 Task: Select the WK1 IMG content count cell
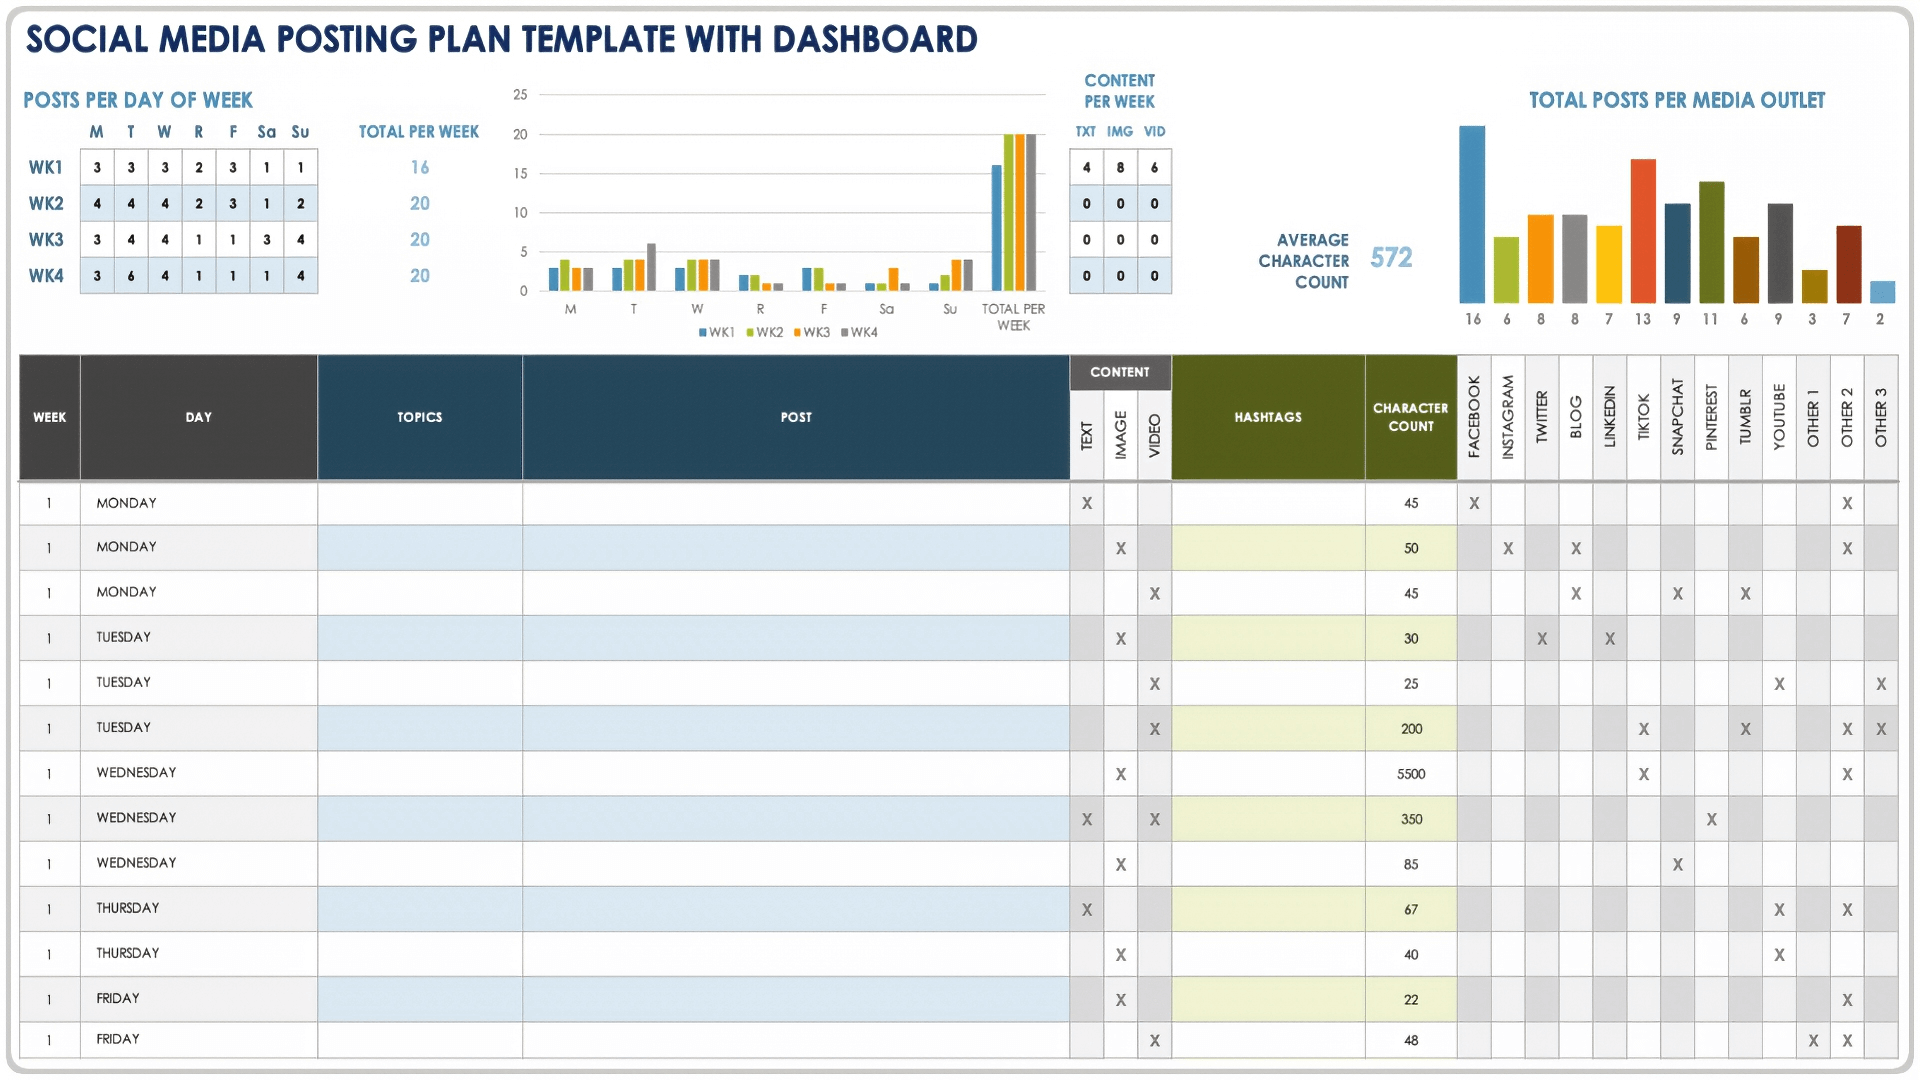[x=1120, y=167]
